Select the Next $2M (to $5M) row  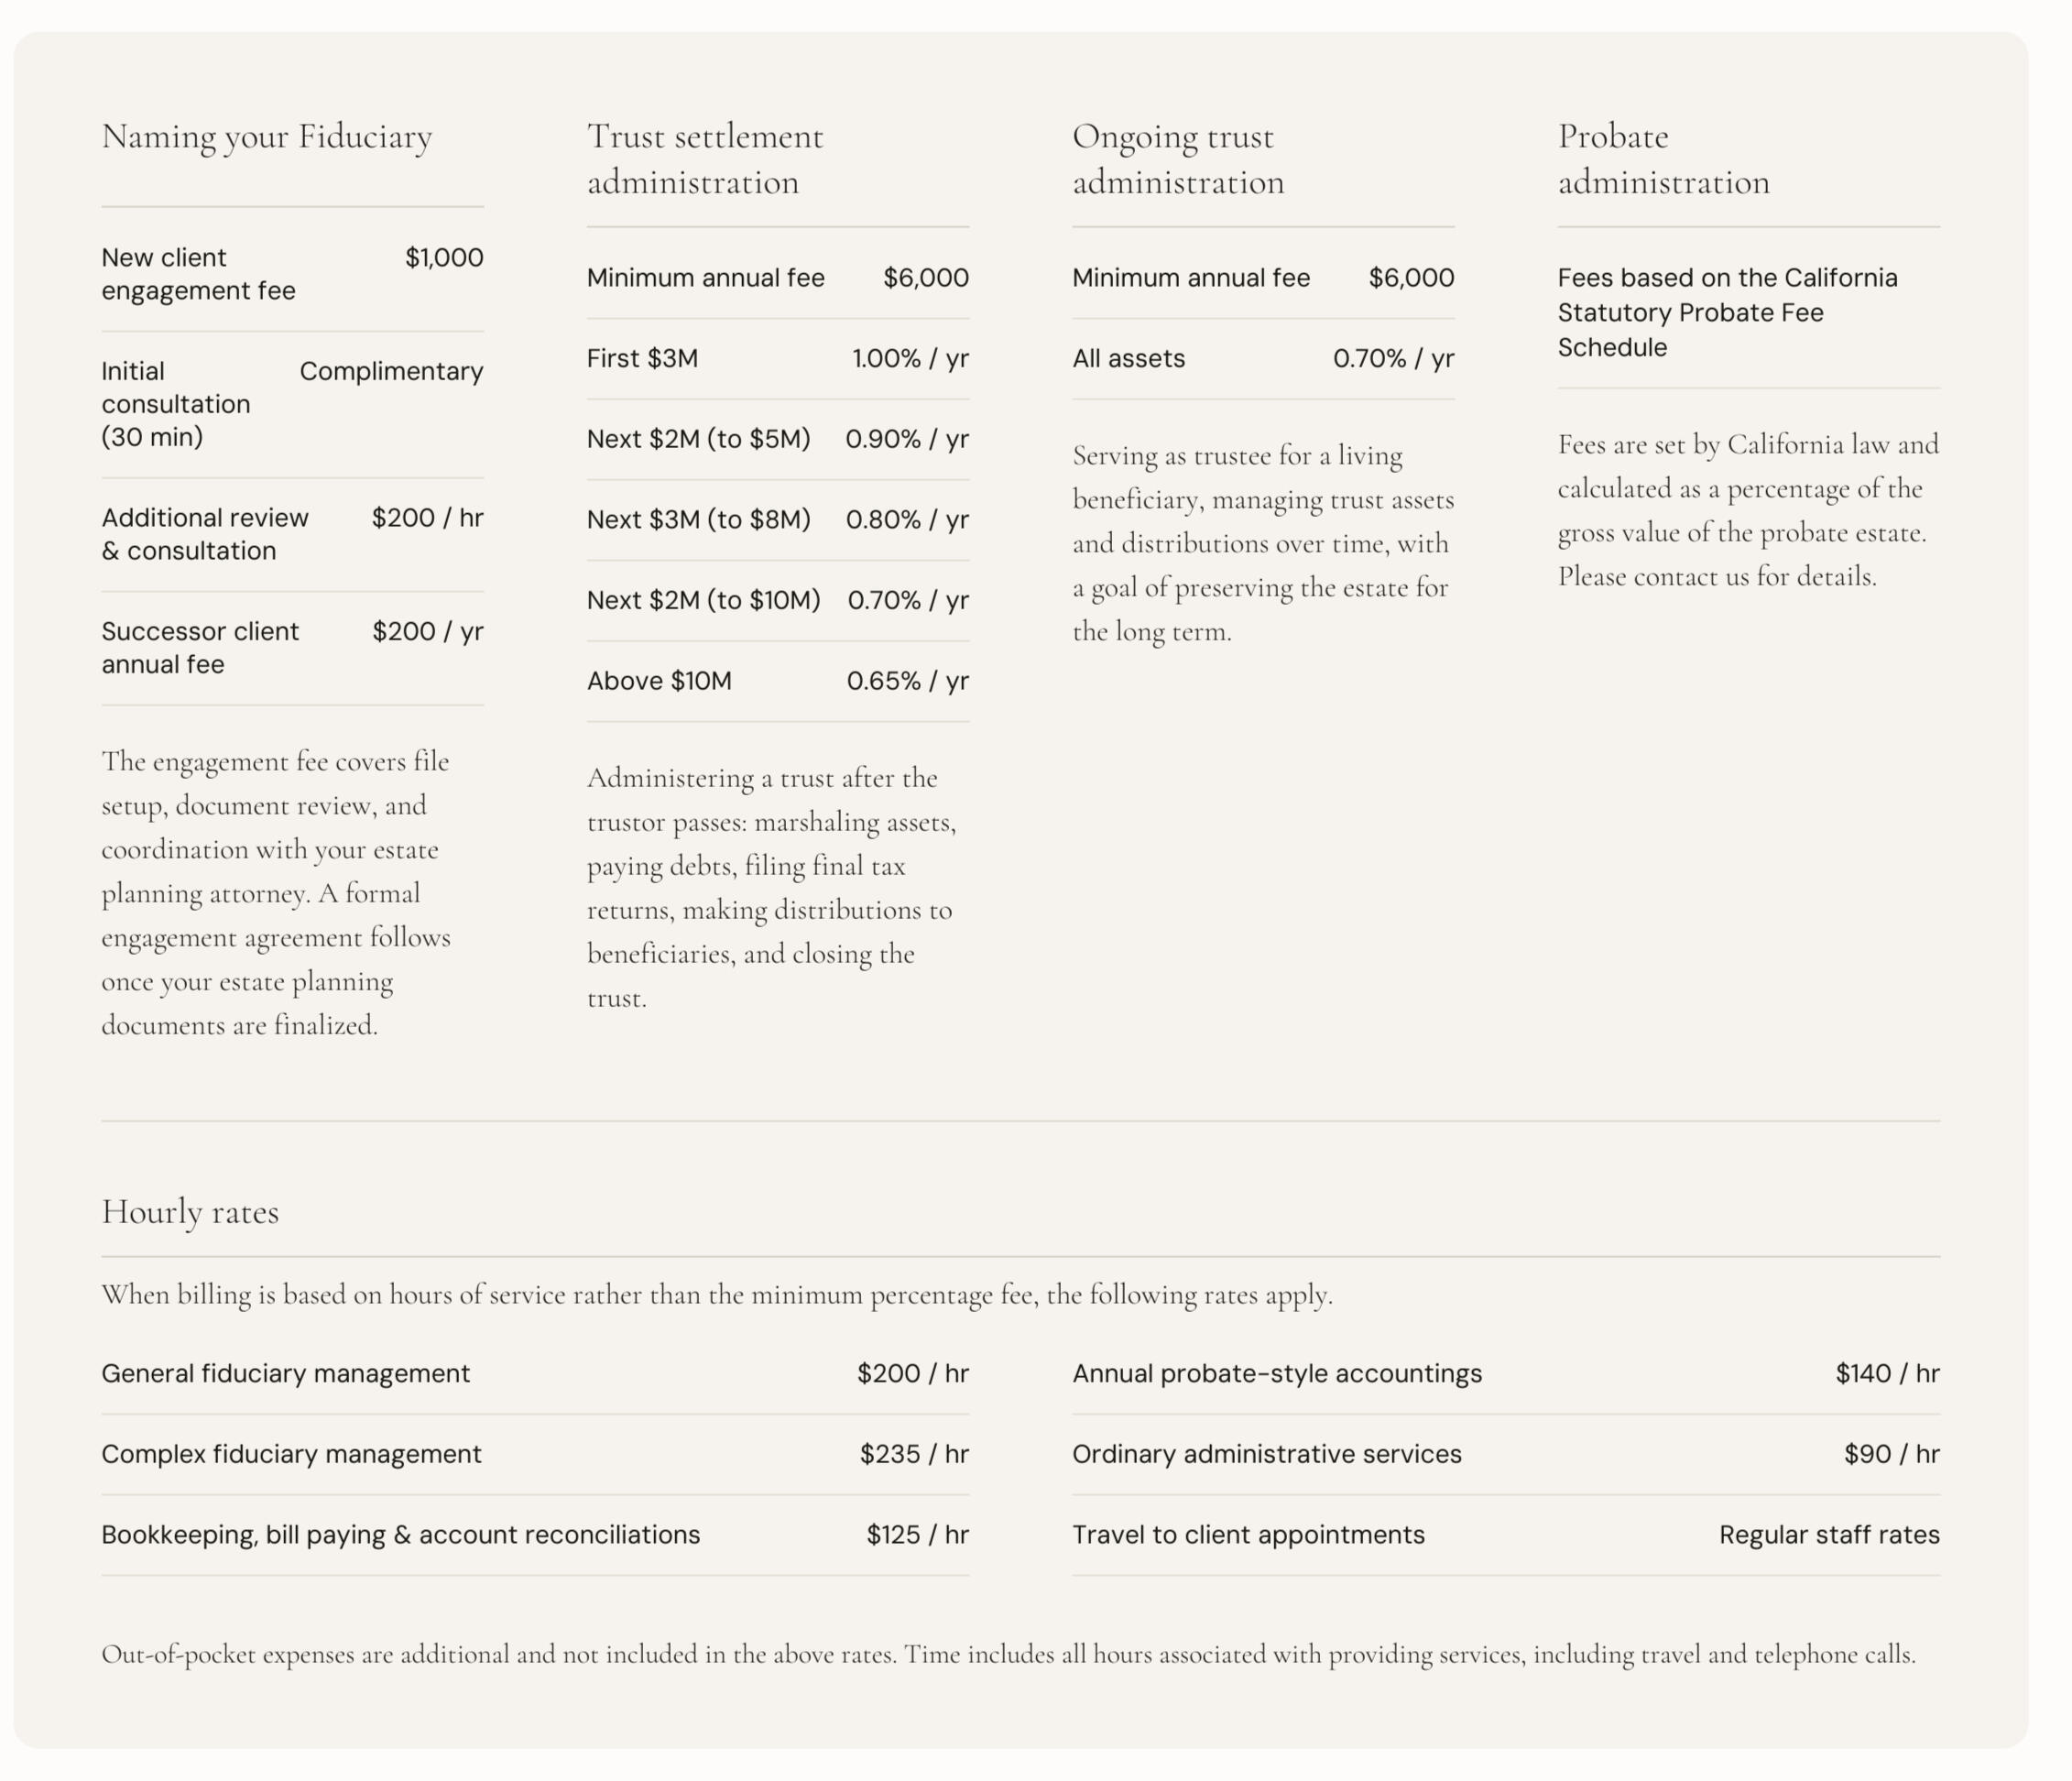point(778,439)
